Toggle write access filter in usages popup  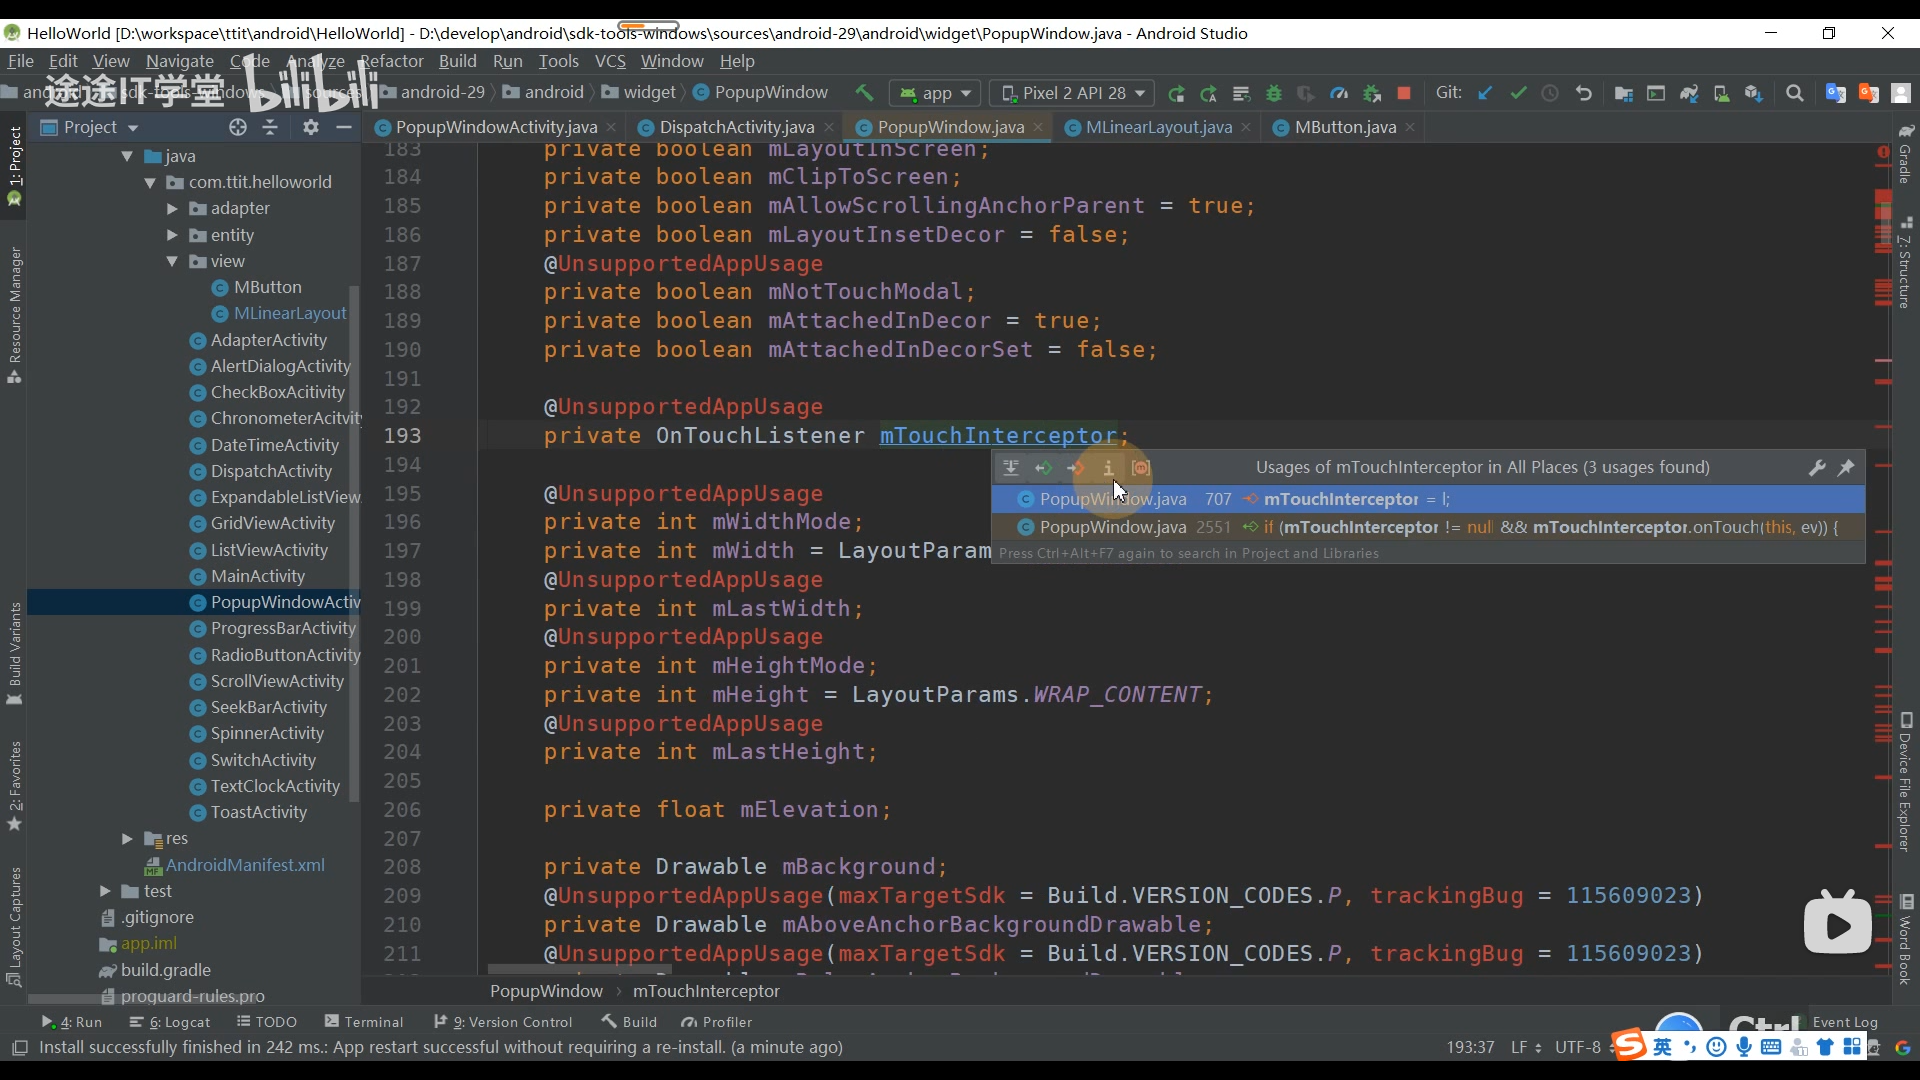(x=1076, y=467)
